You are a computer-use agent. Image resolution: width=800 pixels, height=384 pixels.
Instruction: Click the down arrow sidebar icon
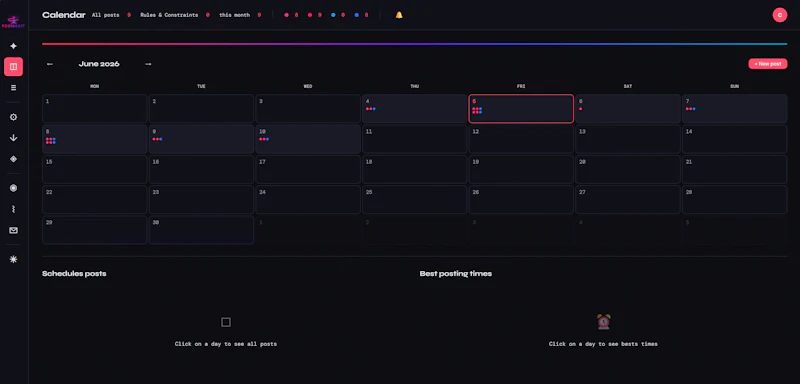click(13, 138)
